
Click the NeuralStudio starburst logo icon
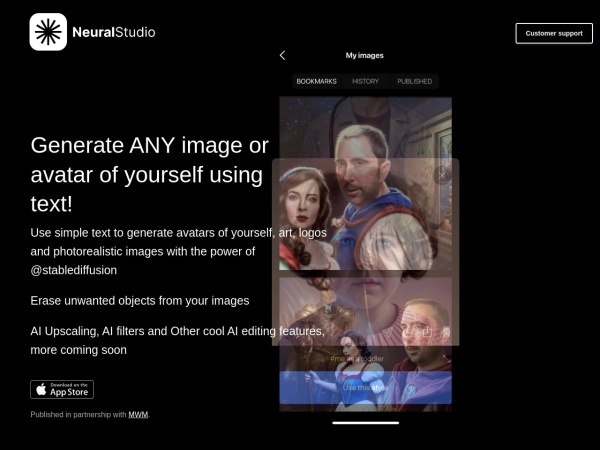coord(48,32)
